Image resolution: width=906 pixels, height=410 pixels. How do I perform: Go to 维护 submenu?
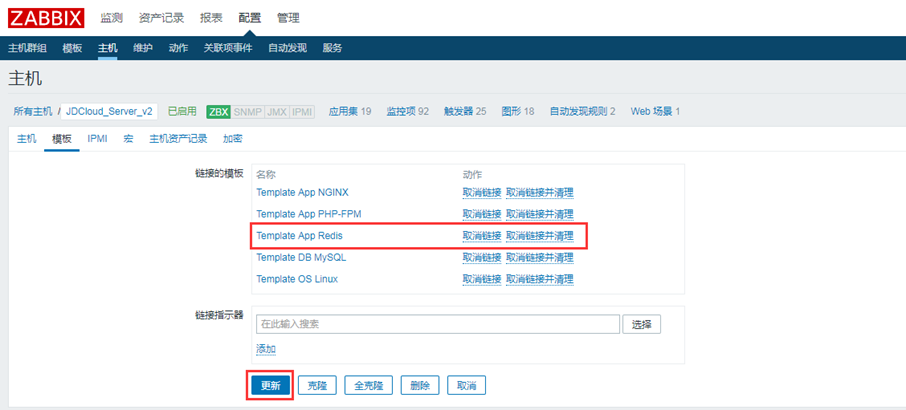tap(143, 48)
